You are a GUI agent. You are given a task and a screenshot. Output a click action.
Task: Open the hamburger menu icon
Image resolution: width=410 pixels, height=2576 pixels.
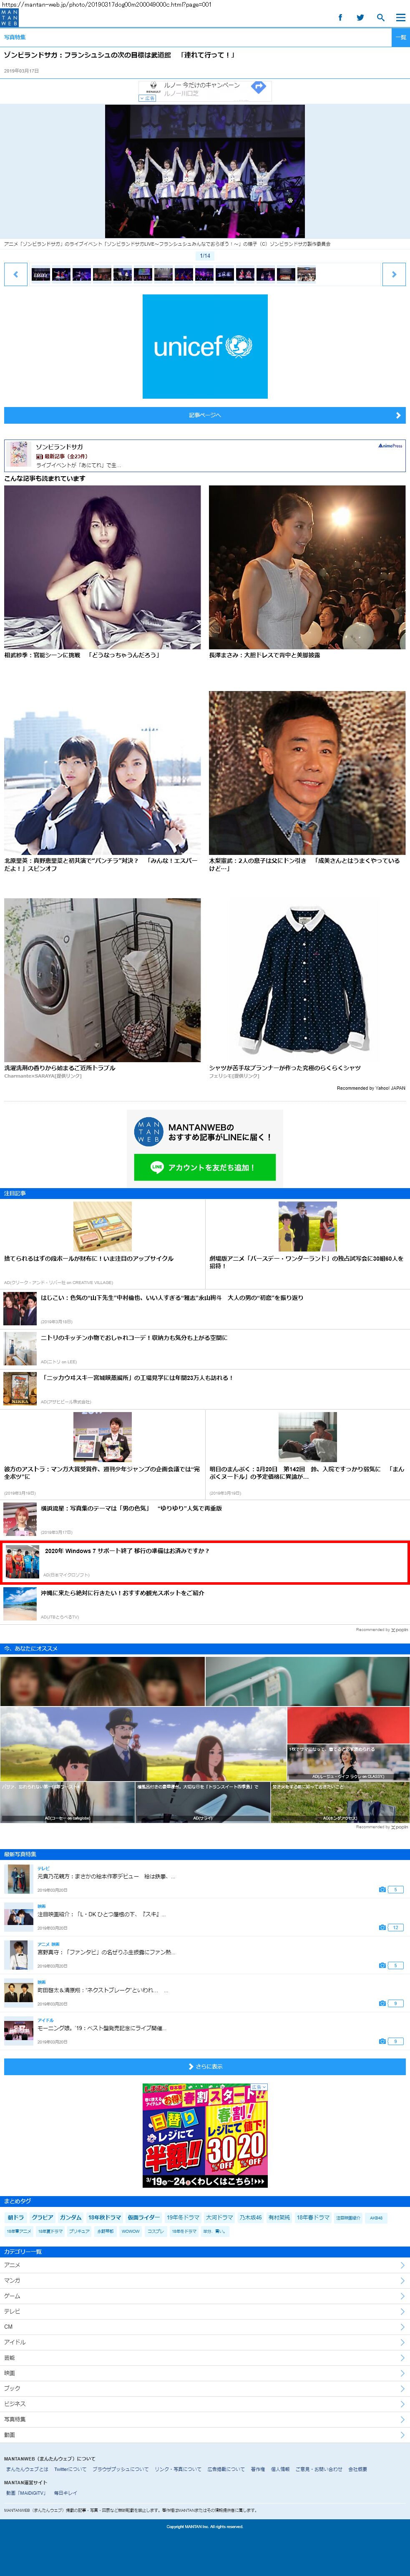point(400,17)
